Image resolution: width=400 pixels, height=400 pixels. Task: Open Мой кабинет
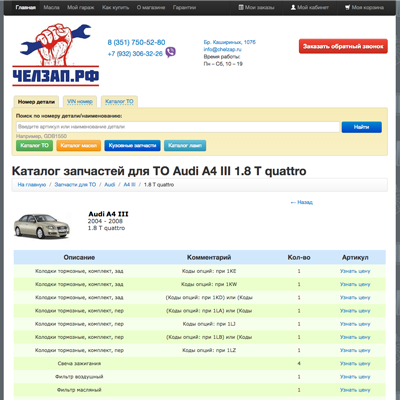point(310,7)
